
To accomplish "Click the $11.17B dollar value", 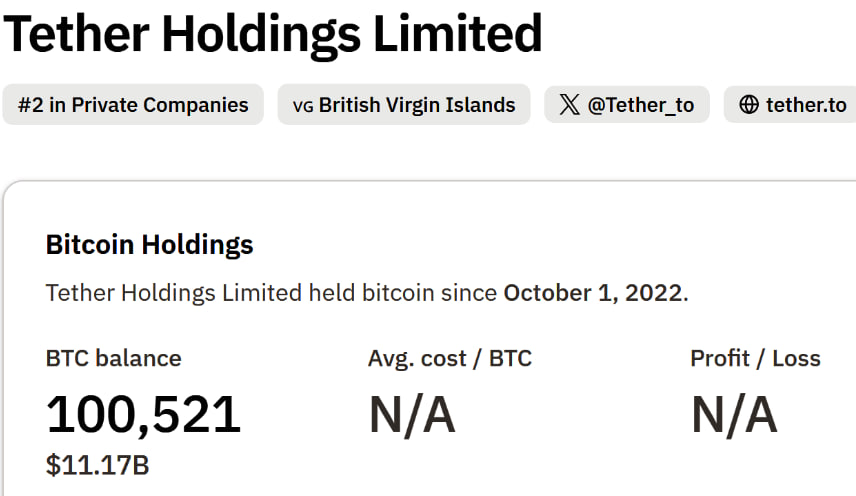I will coord(98,465).
